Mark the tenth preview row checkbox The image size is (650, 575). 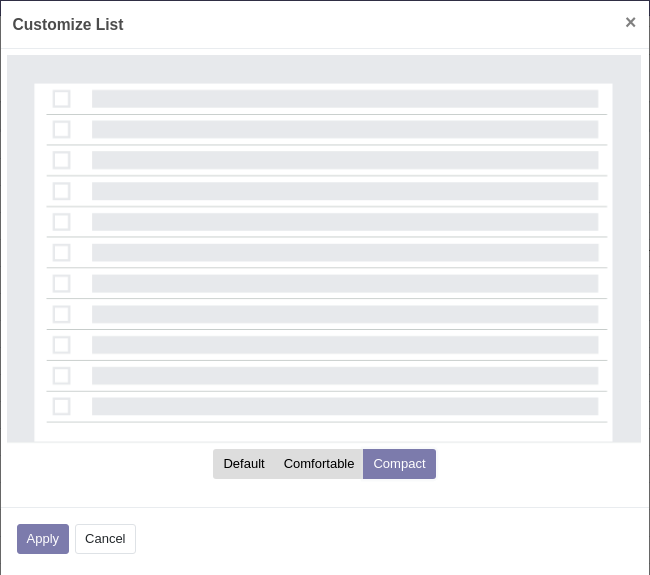click(x=62, y=376)
